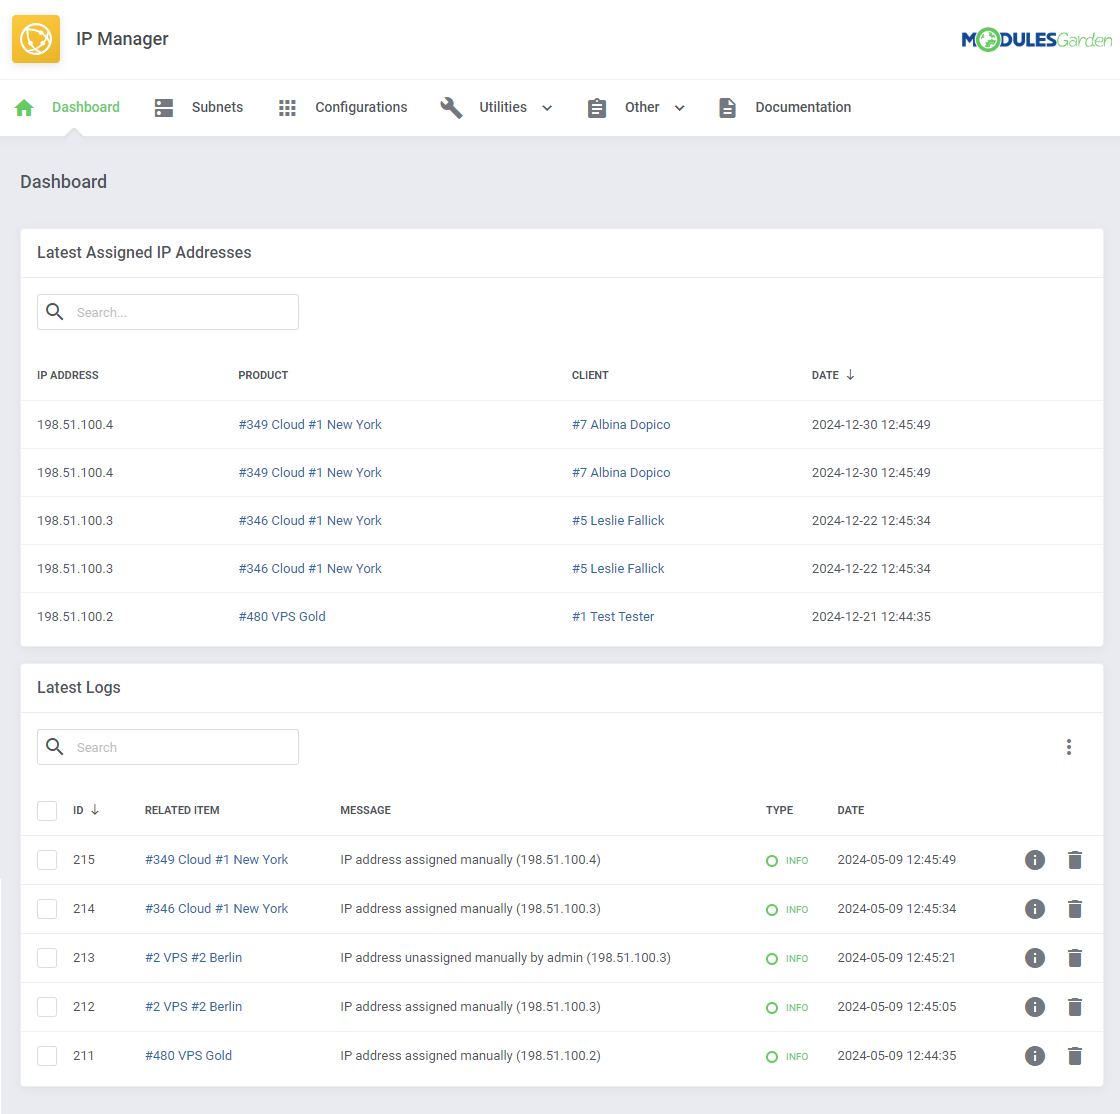Select all logs with header checkbox
The image size is (1120, 1114).
click(x=47, y=811)
